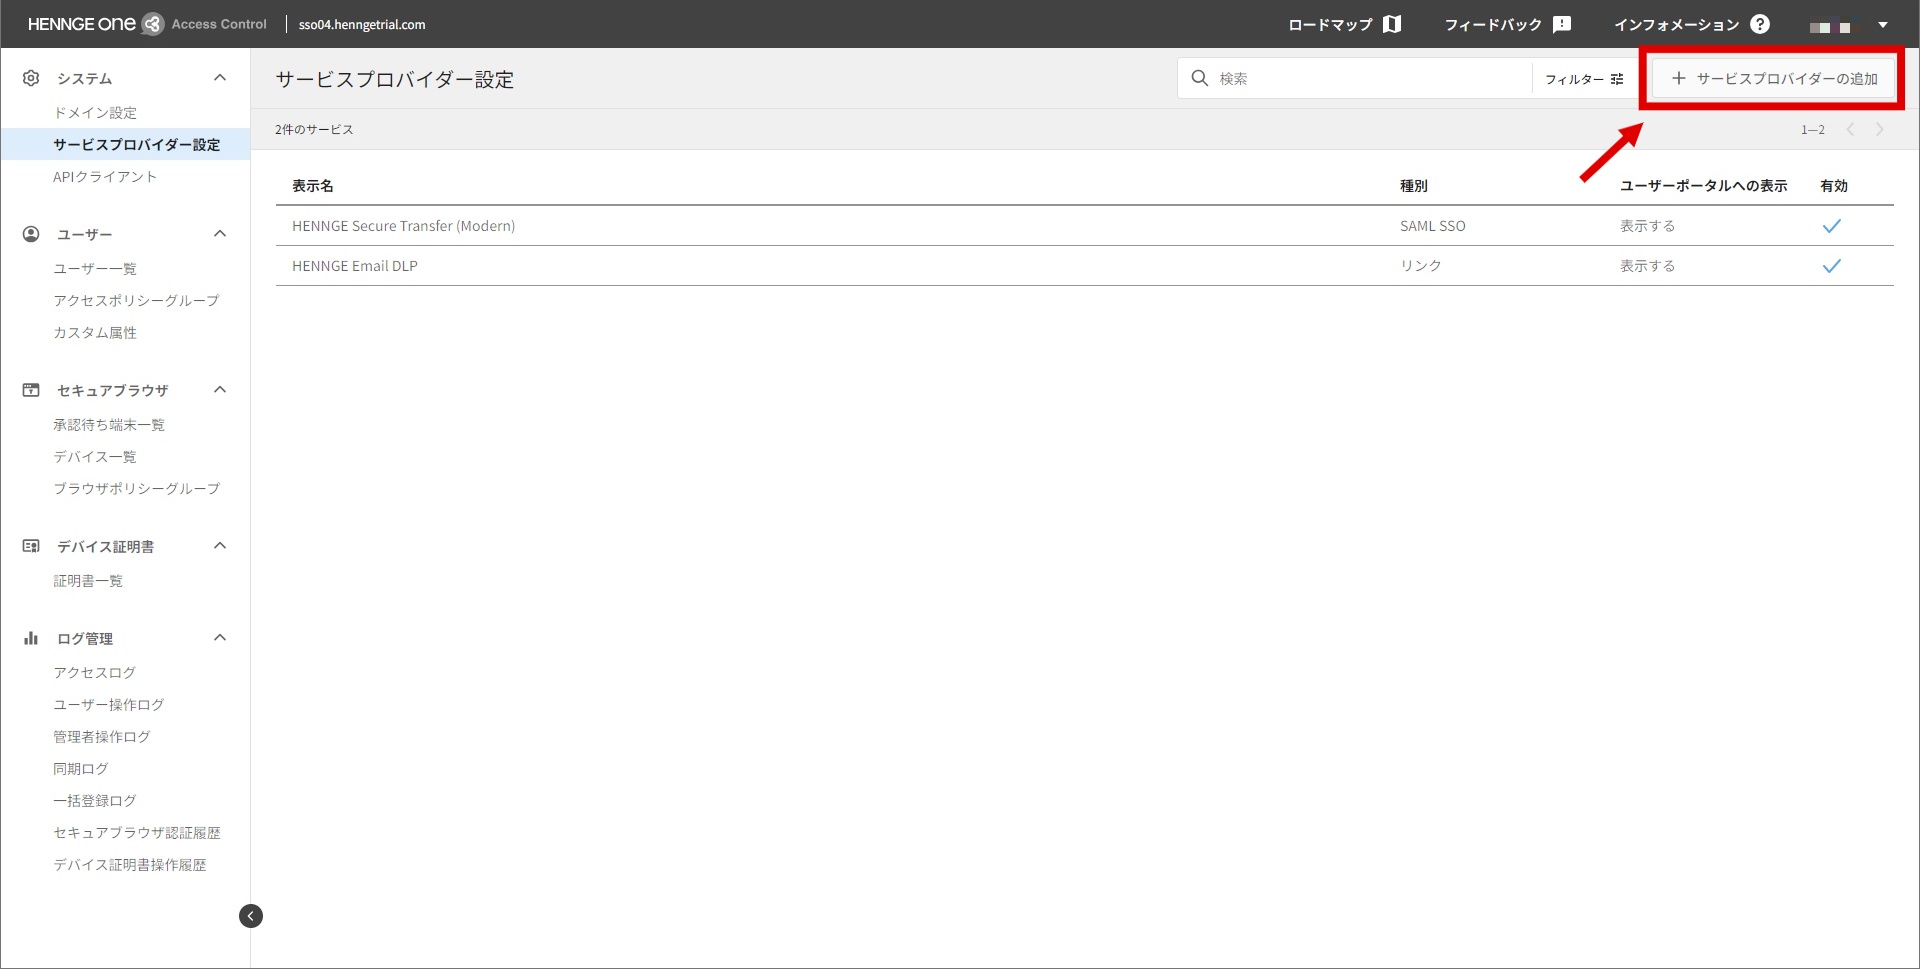
Task: Click the サービスプロバイダーの追加 button
Action: pyautogui.click(x=1774, y=78)
